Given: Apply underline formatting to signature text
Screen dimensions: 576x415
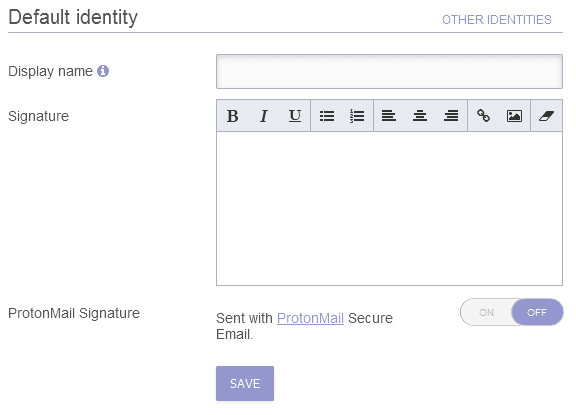Looking at the screenshot, I should pos(295,116).
